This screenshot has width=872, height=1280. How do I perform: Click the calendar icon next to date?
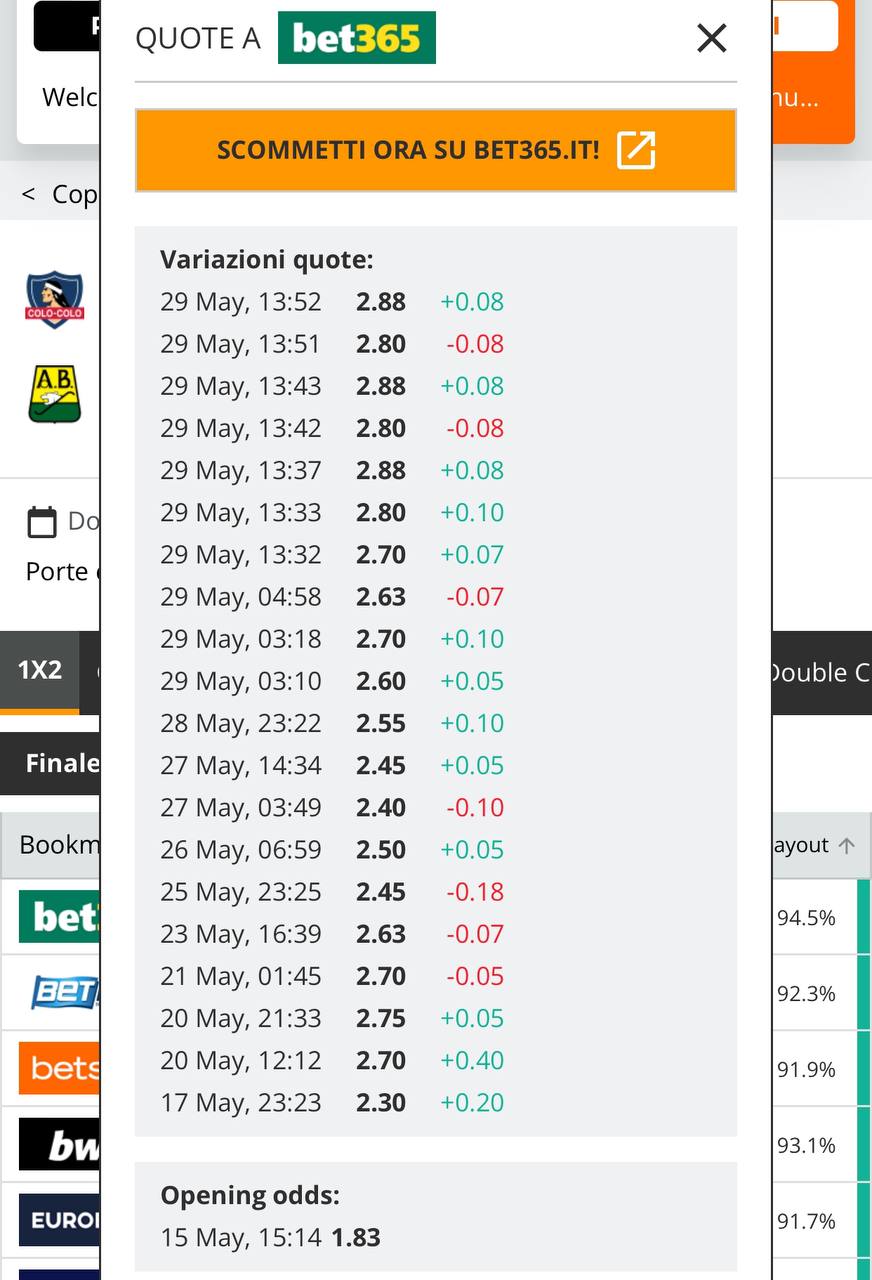coord(42,522)
